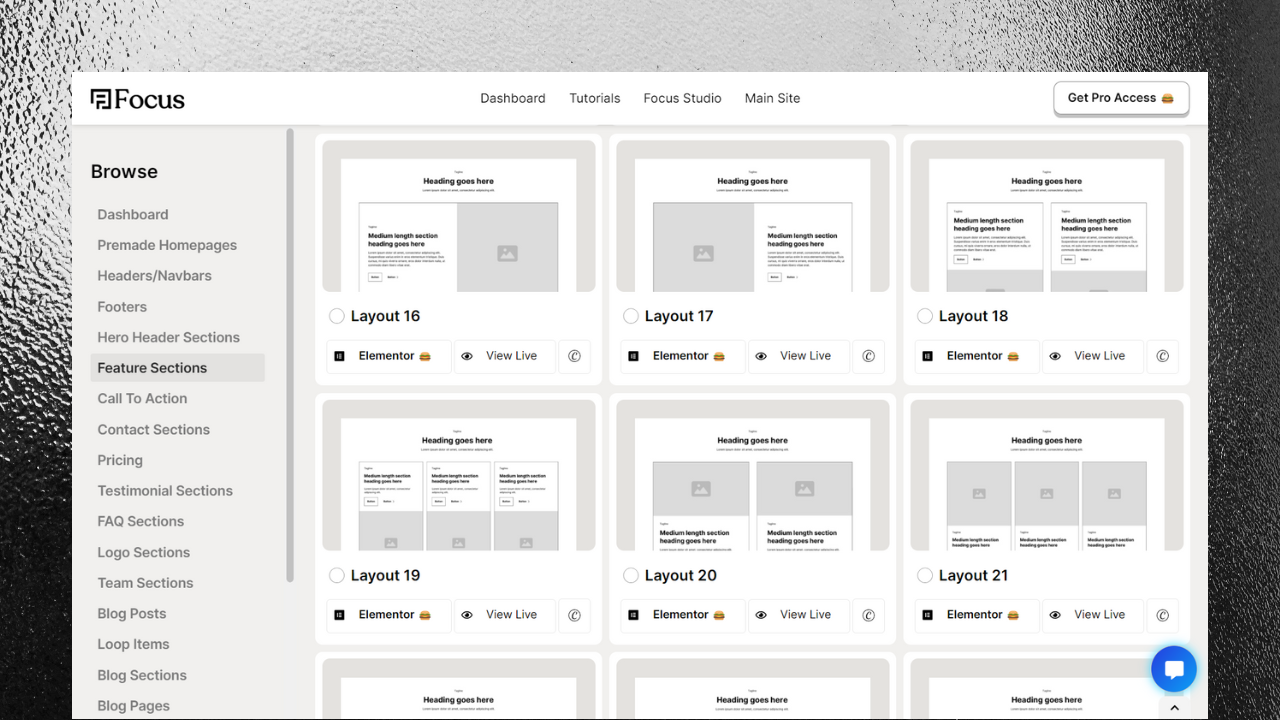Open Hero Header Sections in sidebar

click(168, 337)
